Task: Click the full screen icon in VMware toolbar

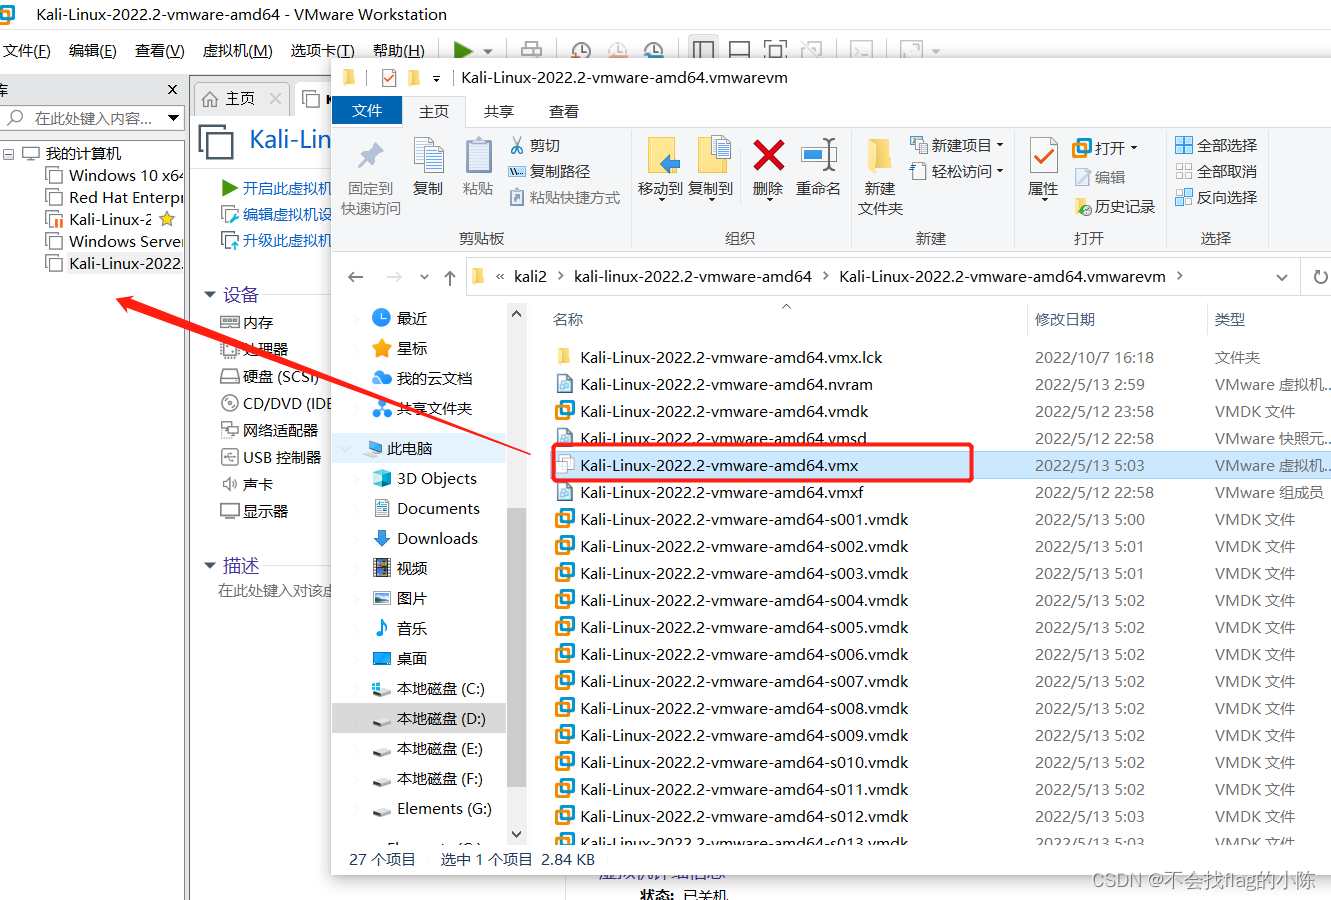Action: pos(775,51)
